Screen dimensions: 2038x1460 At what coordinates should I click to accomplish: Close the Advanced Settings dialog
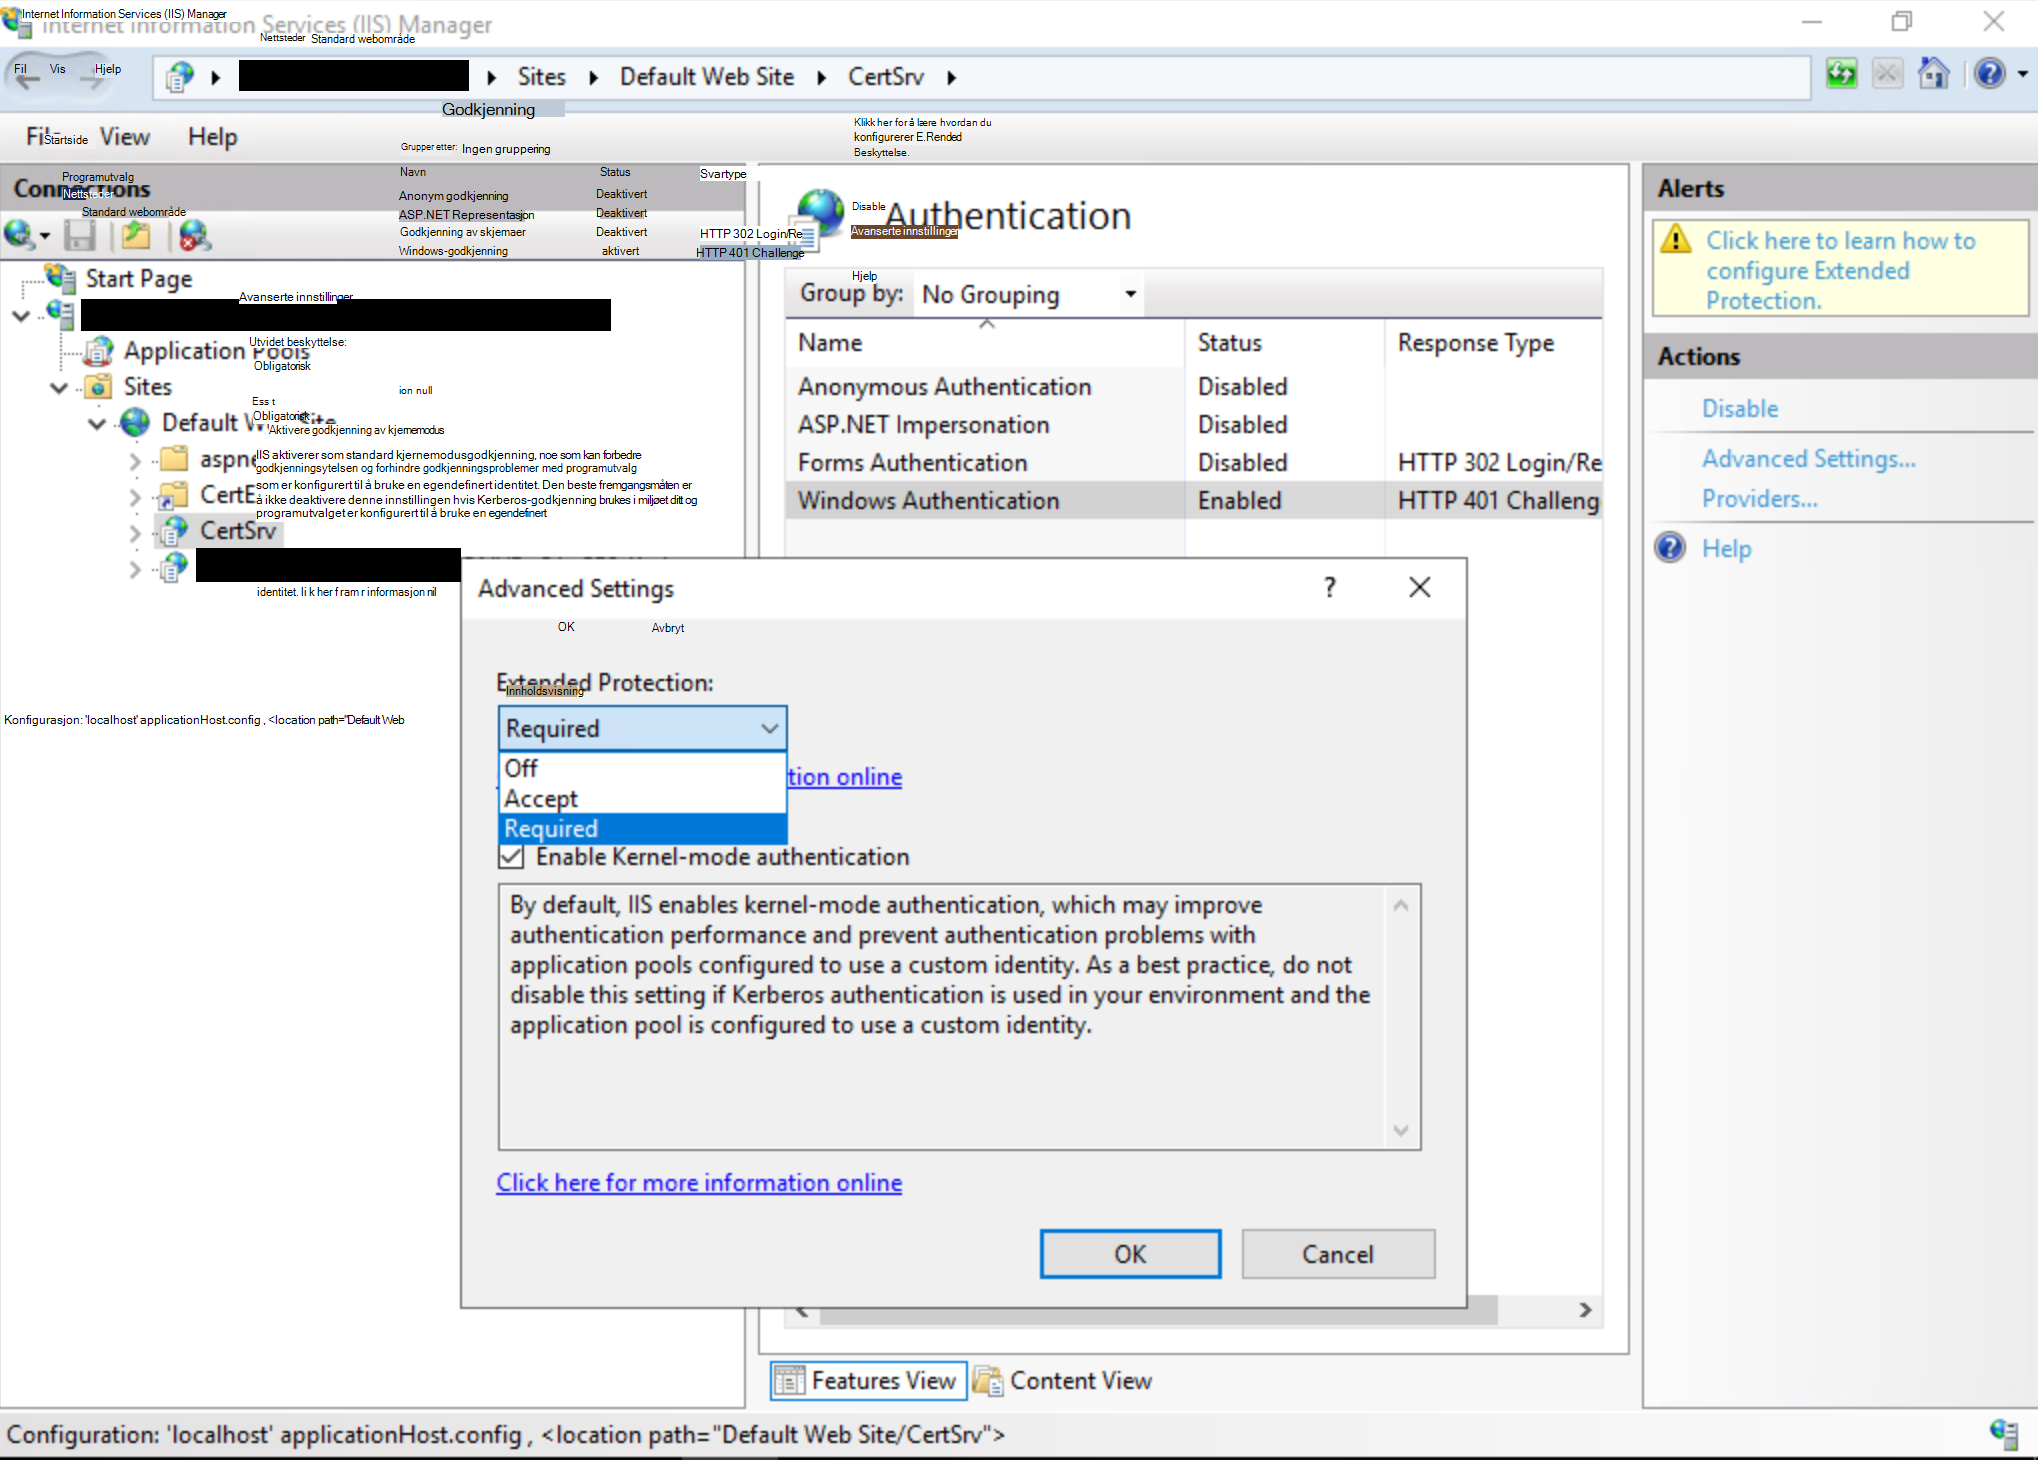click(x=1420, y=588)
